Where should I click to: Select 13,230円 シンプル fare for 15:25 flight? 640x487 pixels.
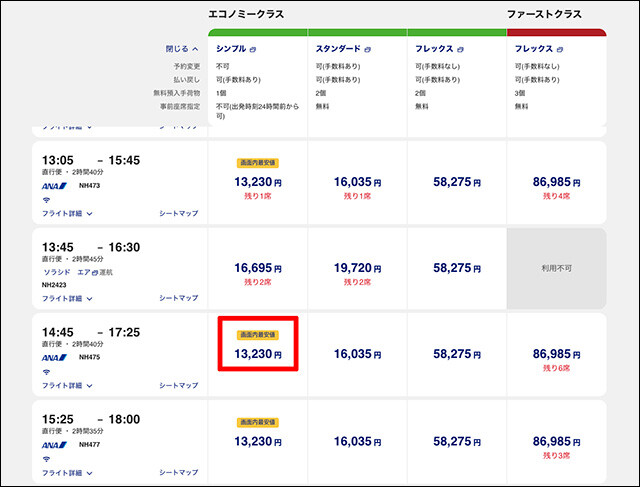258,441
